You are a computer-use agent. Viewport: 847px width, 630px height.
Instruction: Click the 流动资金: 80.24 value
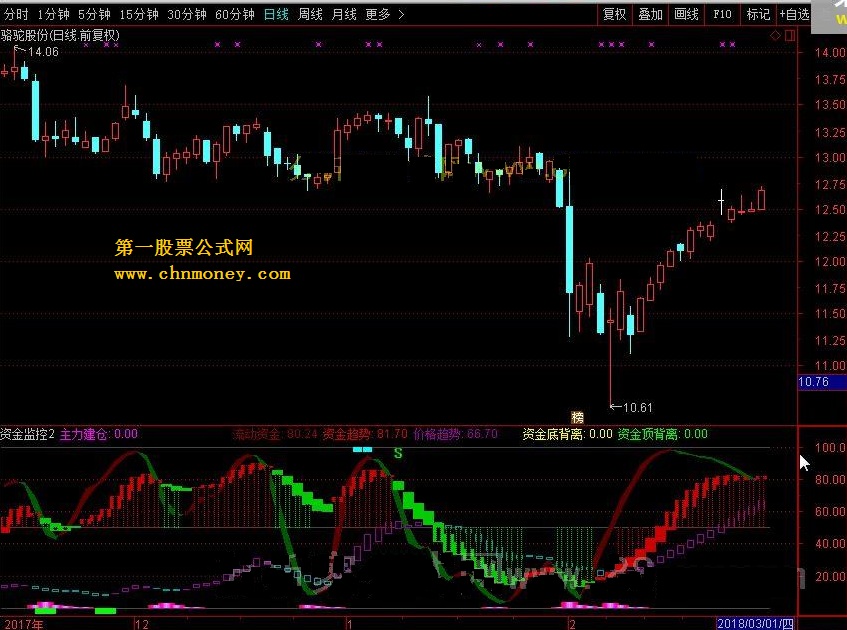(x=275, y=434)
